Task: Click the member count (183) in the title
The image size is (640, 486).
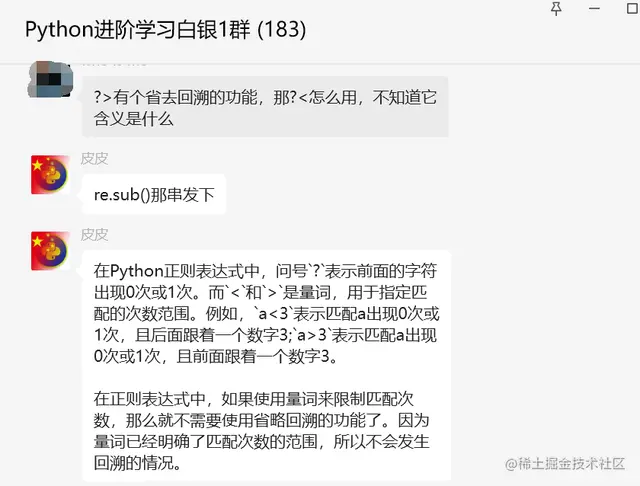Action: tap(282, 29)
